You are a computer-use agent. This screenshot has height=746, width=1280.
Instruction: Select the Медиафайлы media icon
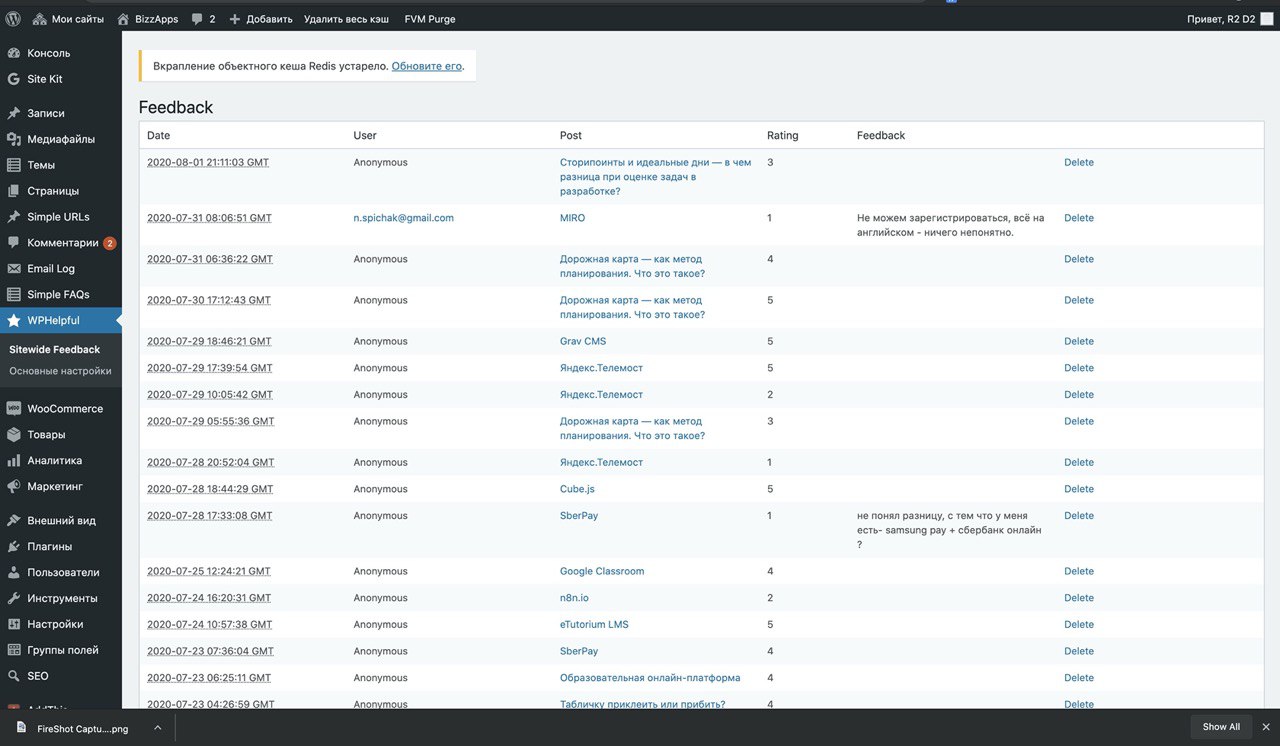[13, 139]
